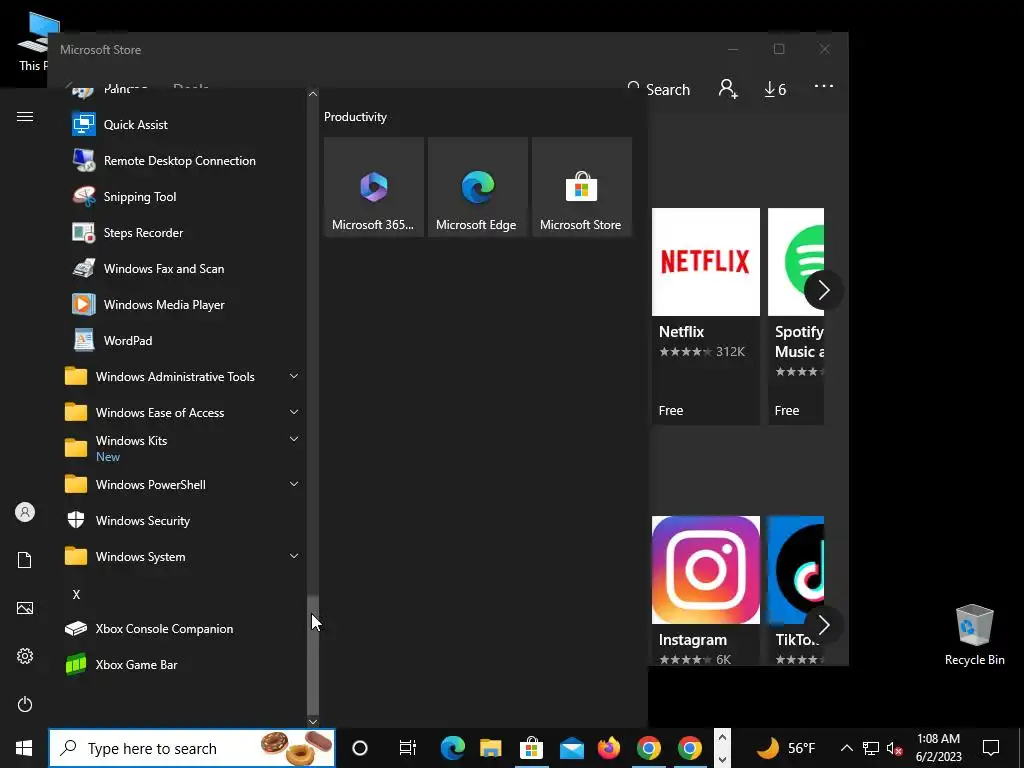The image size is (1024, 768).
Task: Open the Snipping Tool
Action: (x=183, y=197)
